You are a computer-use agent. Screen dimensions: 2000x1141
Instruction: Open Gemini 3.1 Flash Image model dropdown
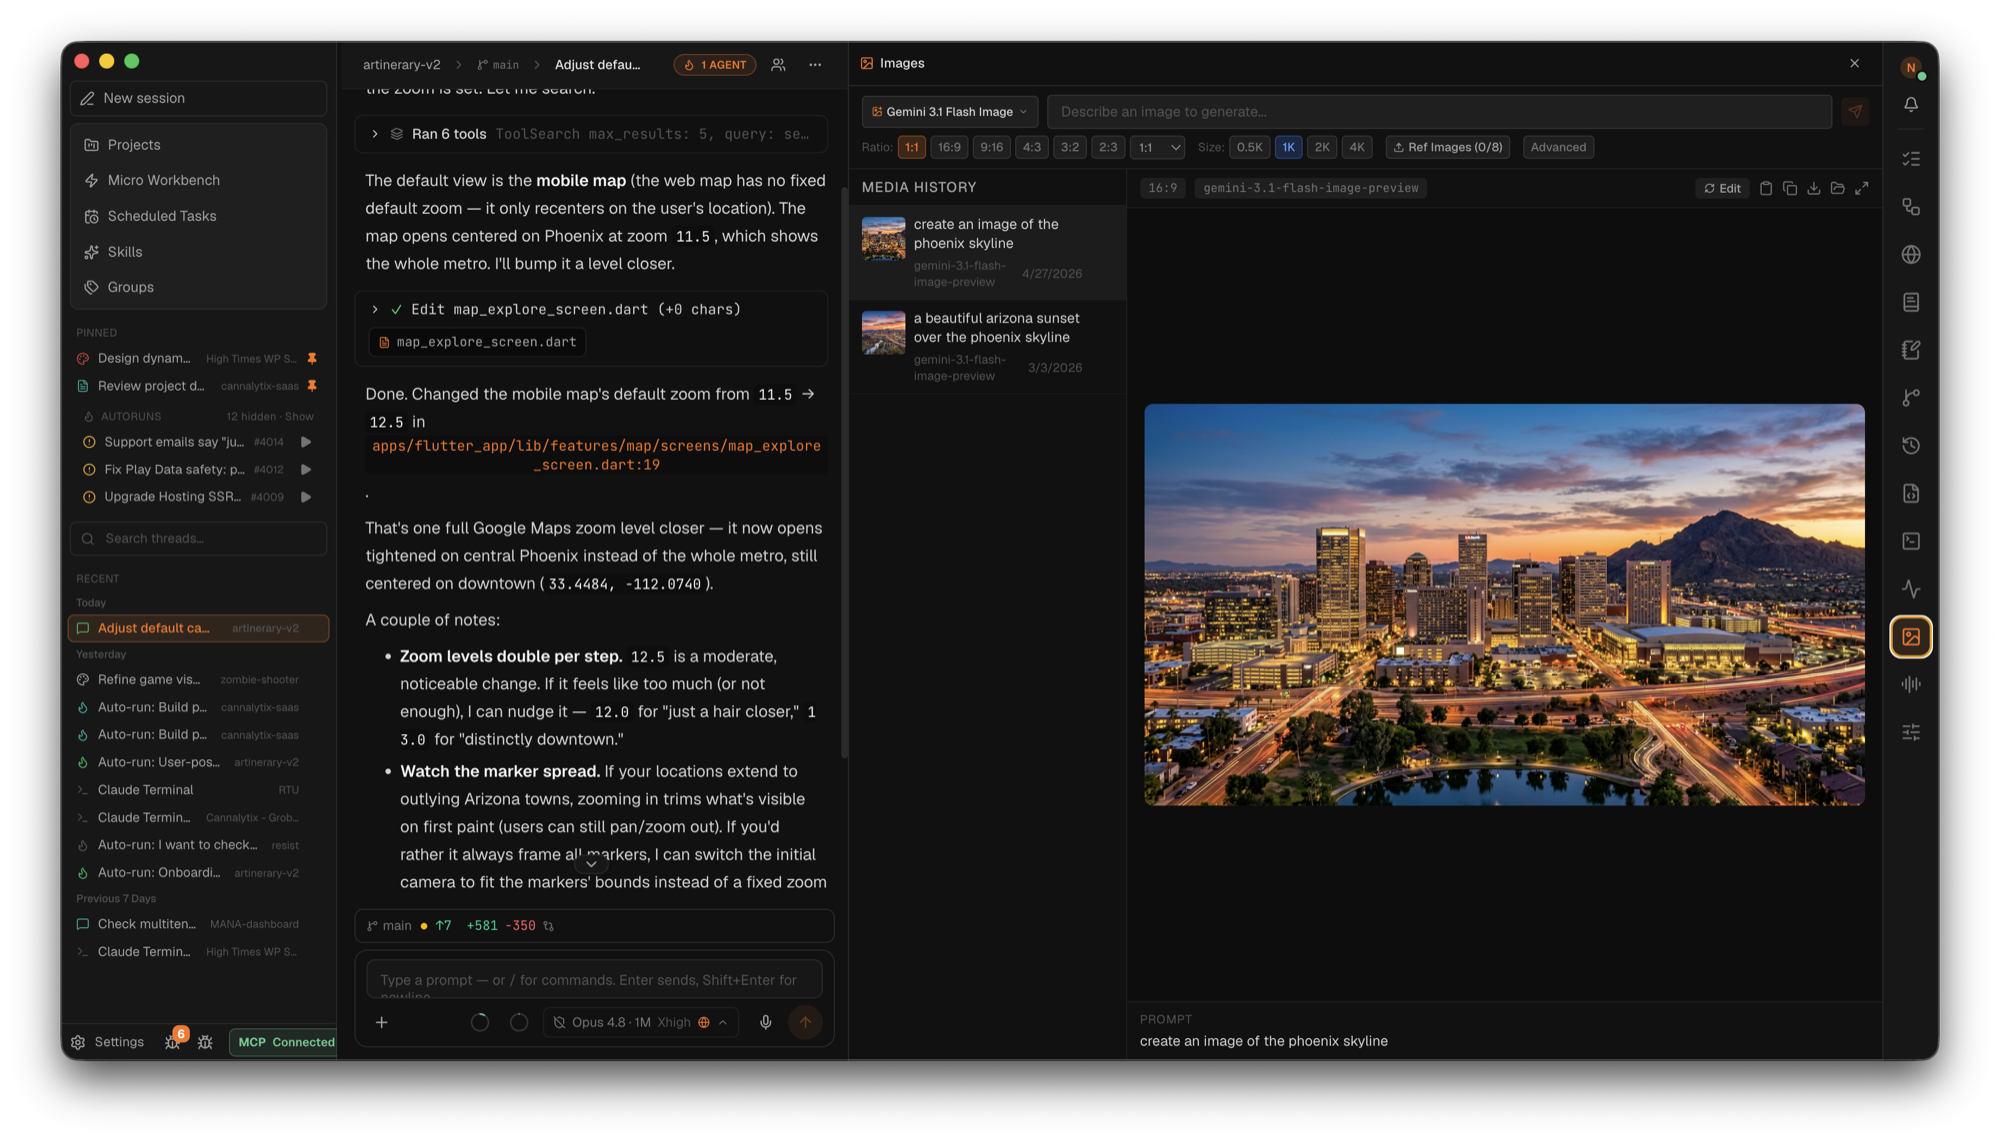click(949, 112)
